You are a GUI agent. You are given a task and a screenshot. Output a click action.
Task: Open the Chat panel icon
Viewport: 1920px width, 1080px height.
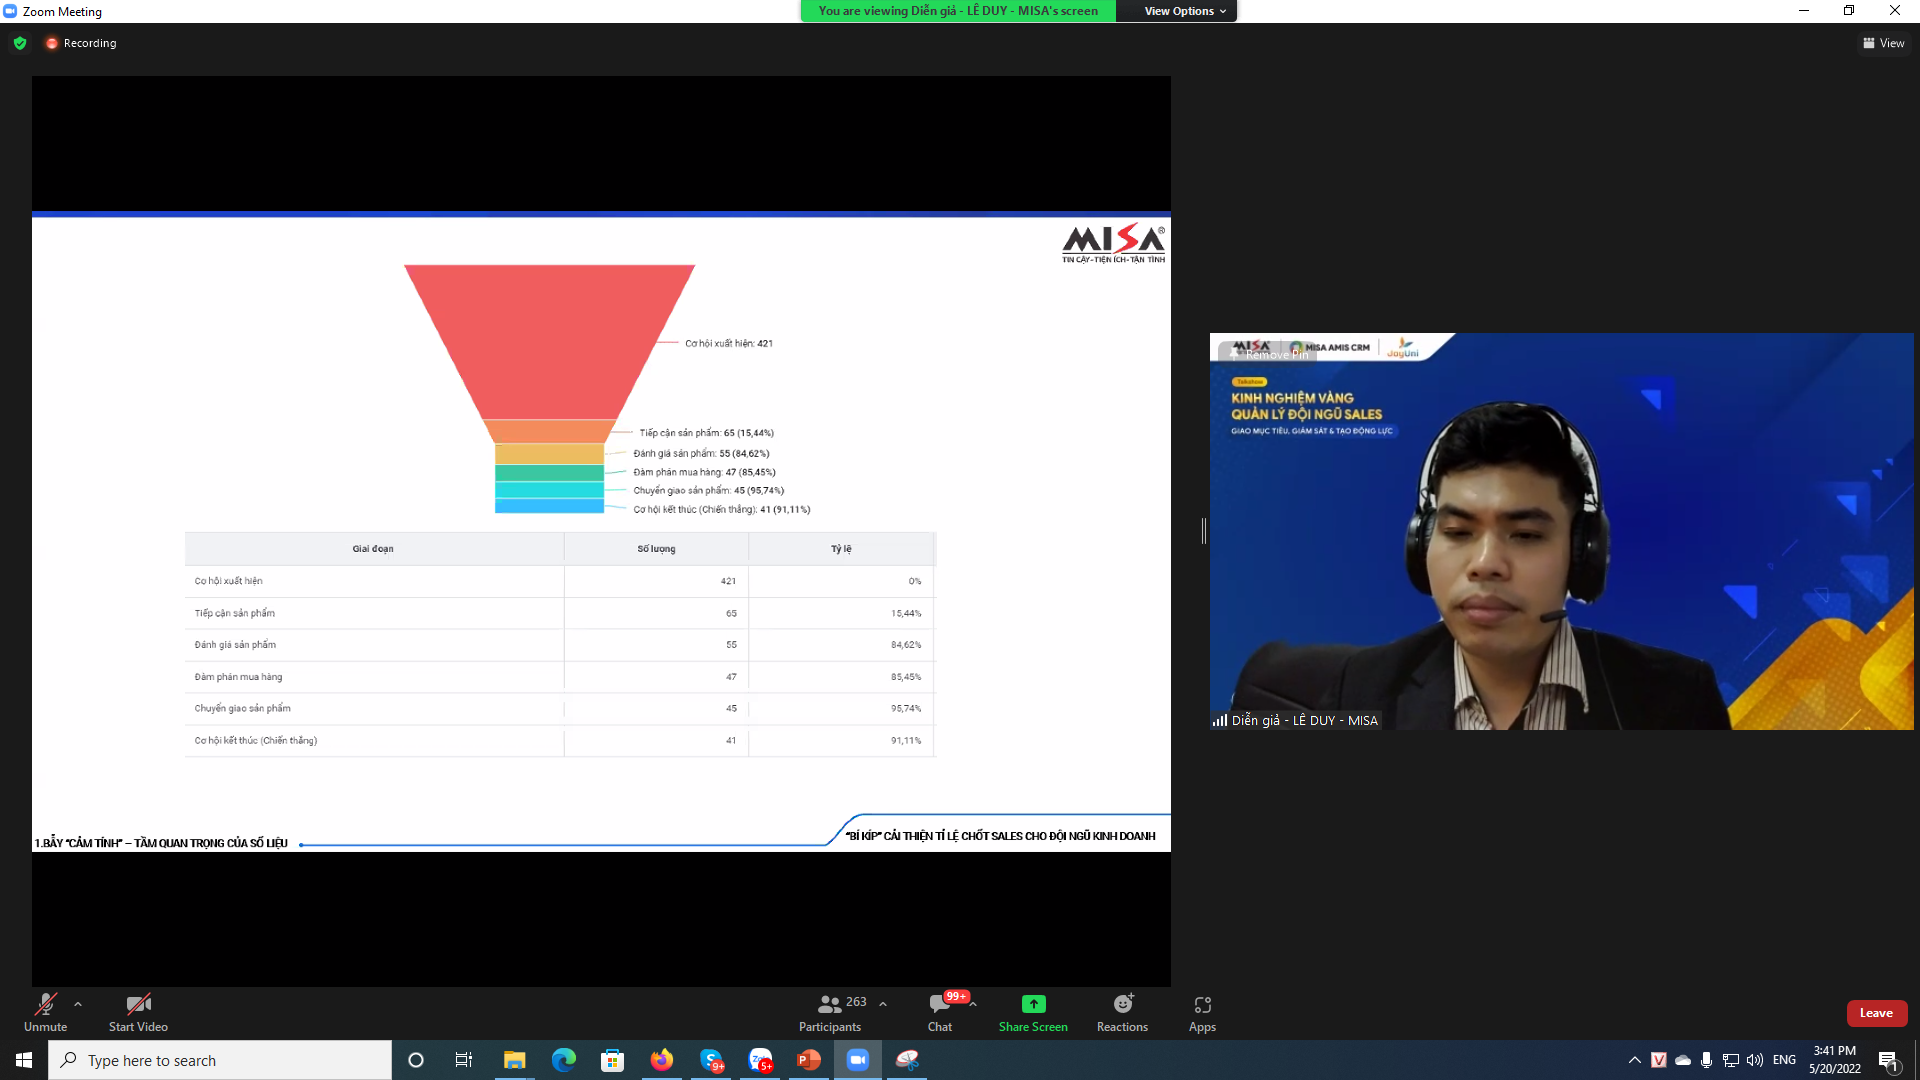tap(939, 1004)
